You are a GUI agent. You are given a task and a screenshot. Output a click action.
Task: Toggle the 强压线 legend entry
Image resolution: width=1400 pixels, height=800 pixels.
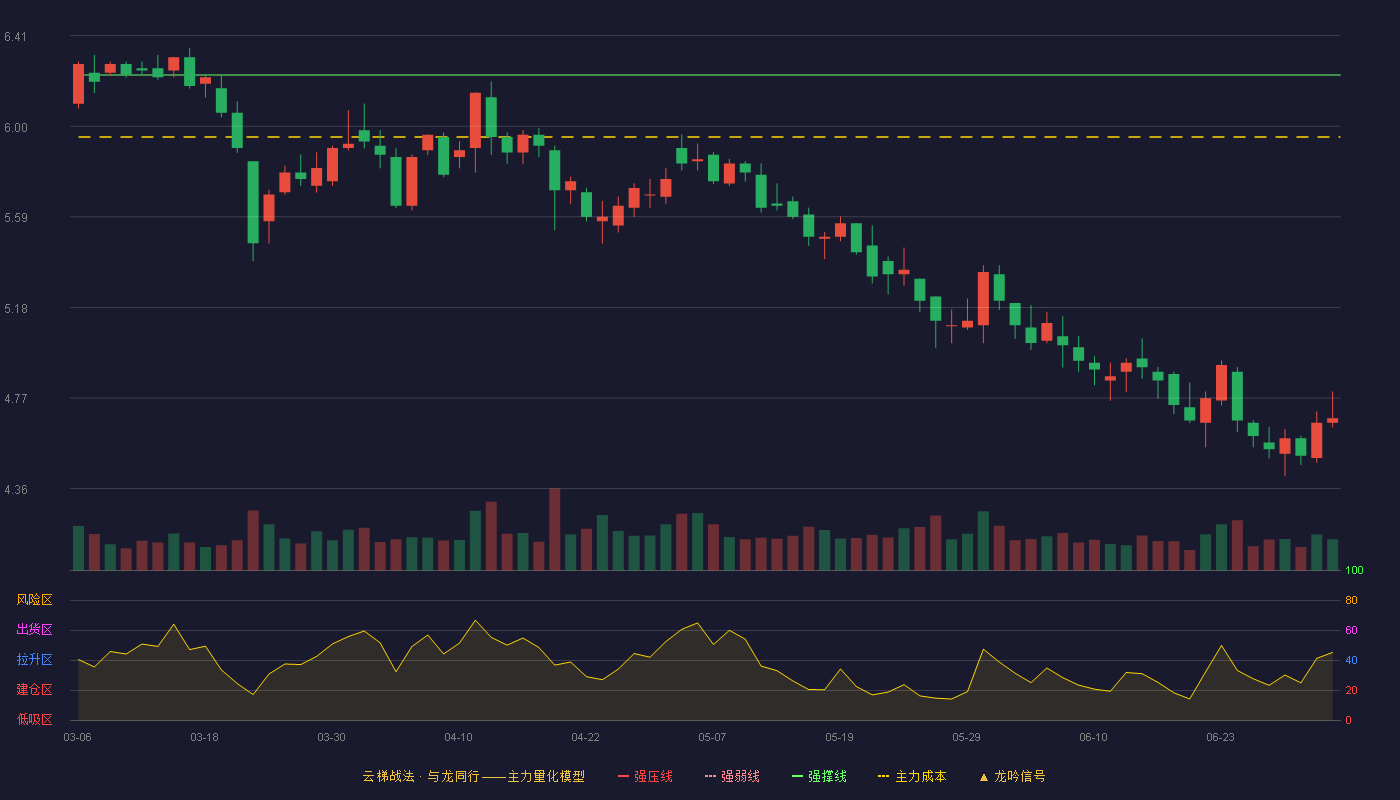click(645, 776)
